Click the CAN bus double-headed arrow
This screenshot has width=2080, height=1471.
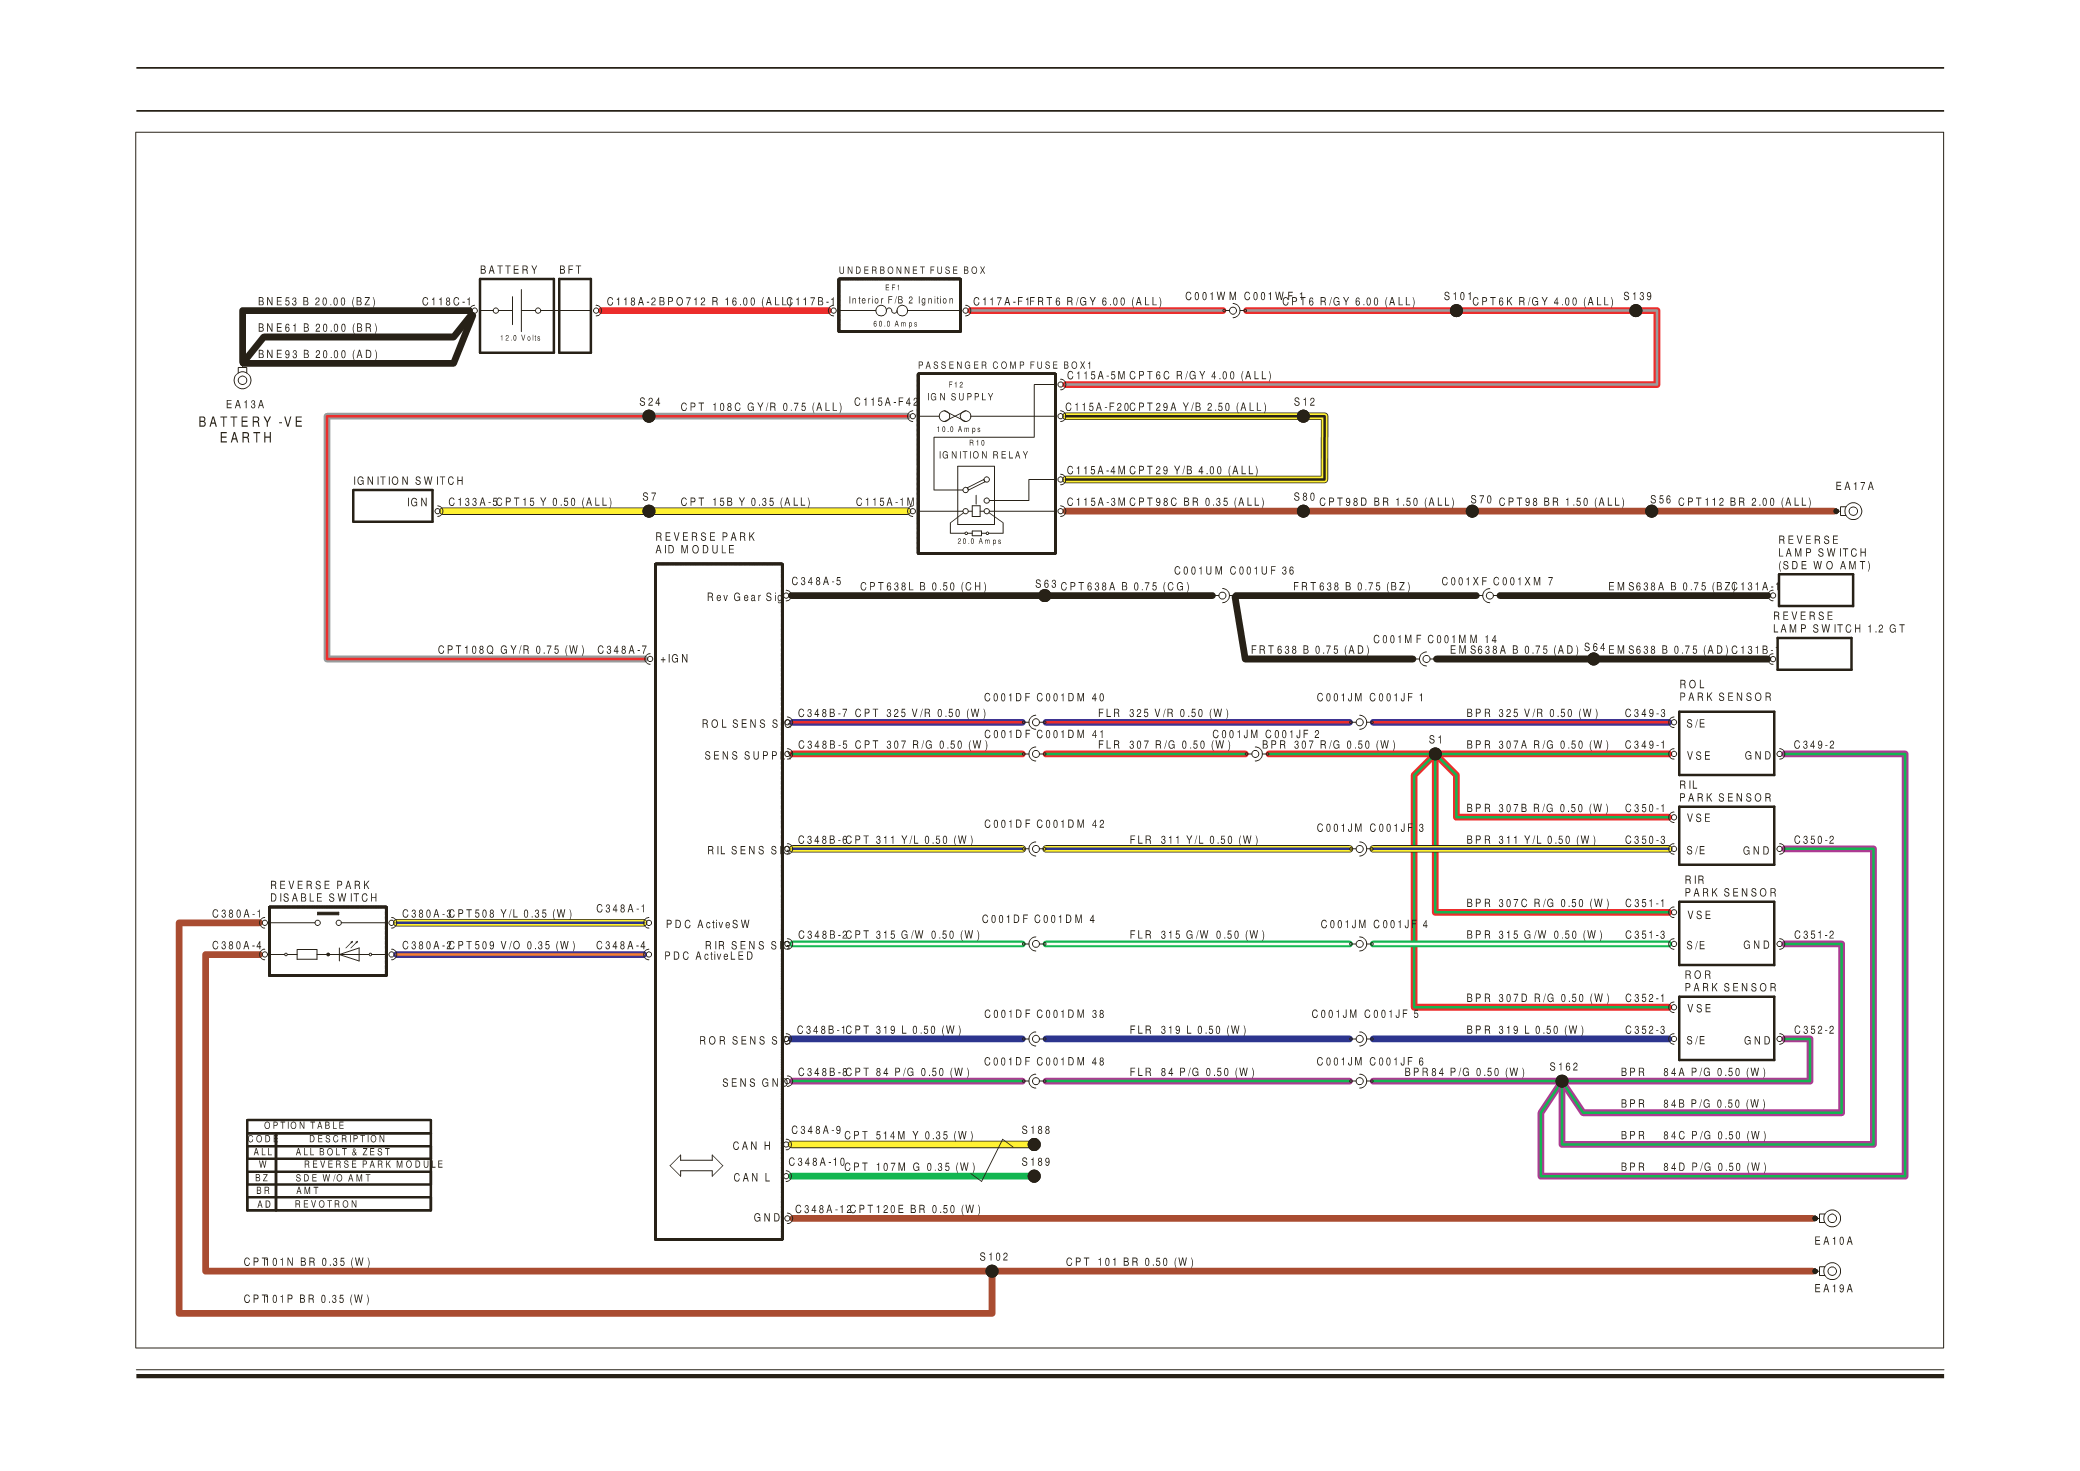[696, 1165]
